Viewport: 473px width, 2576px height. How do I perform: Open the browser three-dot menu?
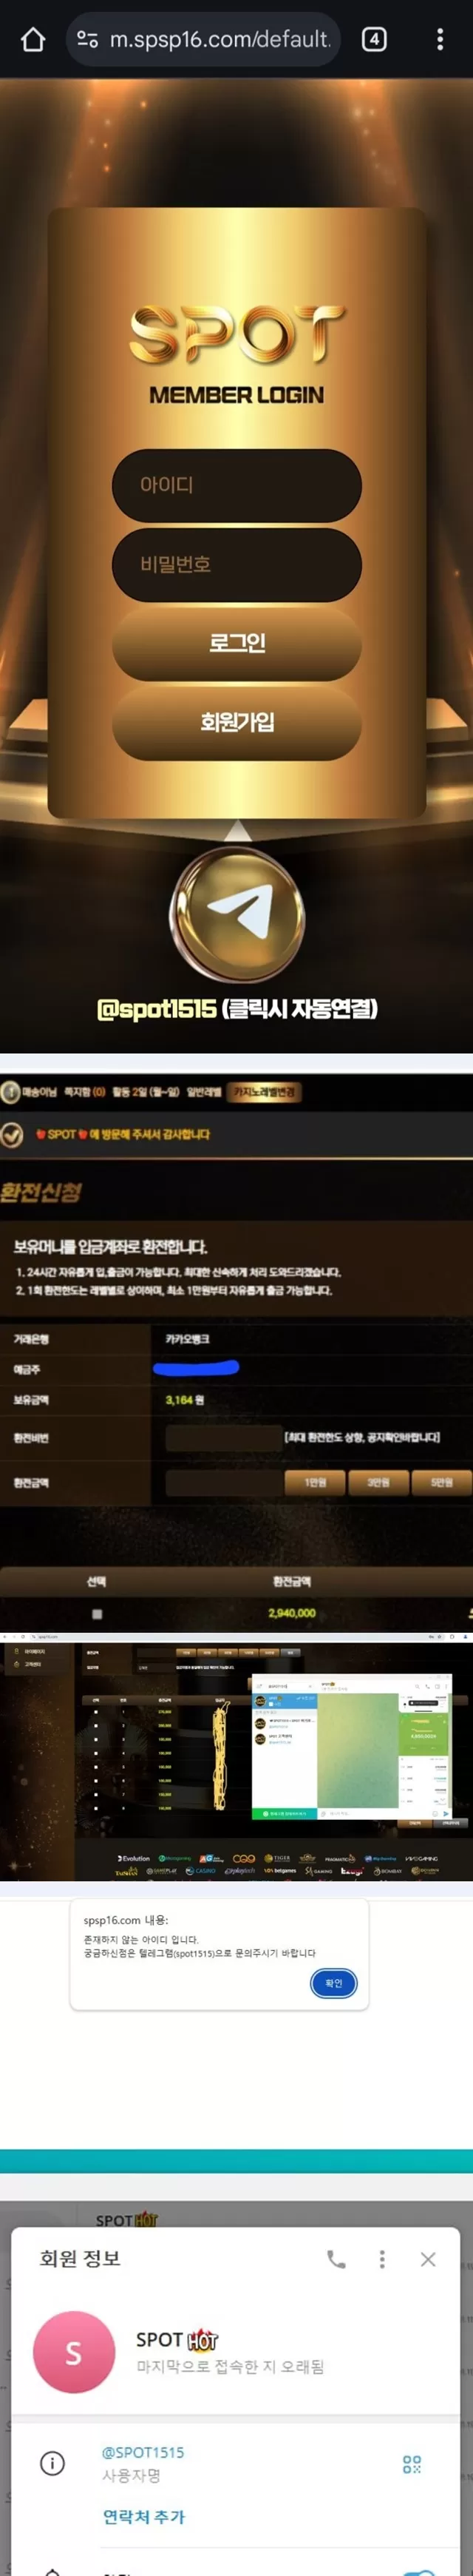pos(440,39)
